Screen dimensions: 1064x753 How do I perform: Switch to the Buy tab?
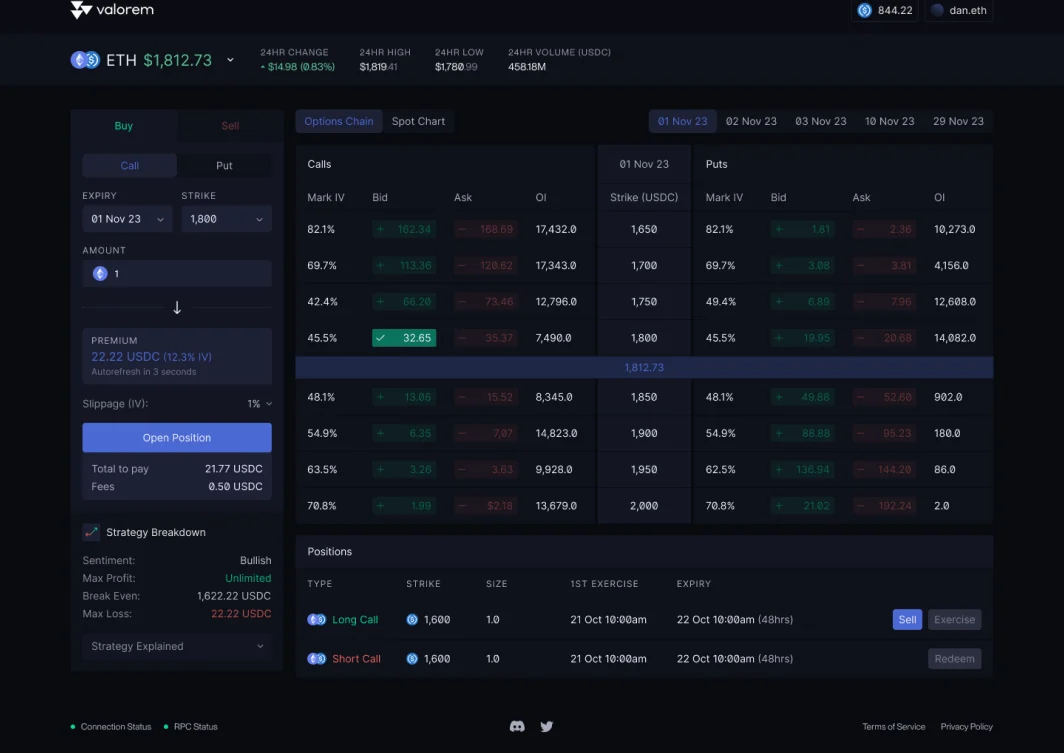(x=124, y=126)
